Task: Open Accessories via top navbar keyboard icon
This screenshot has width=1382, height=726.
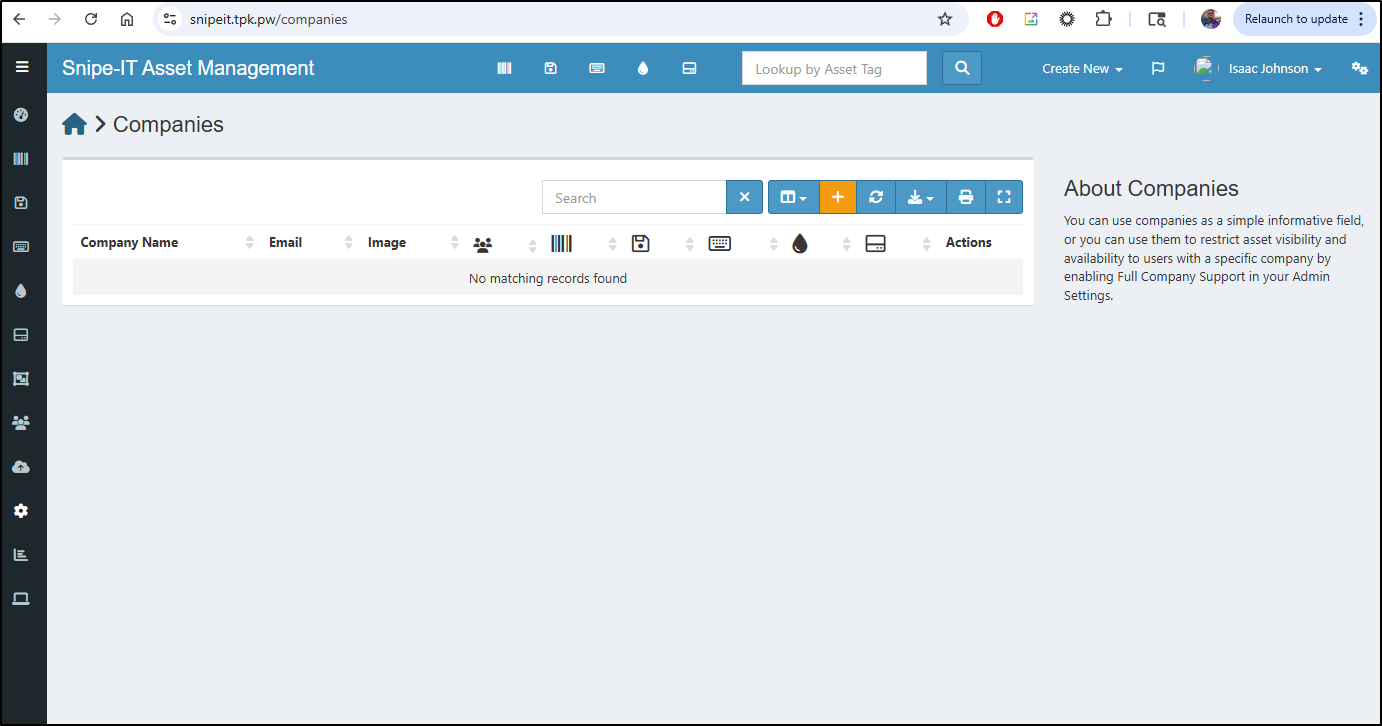Action: (x=596, y=68)
